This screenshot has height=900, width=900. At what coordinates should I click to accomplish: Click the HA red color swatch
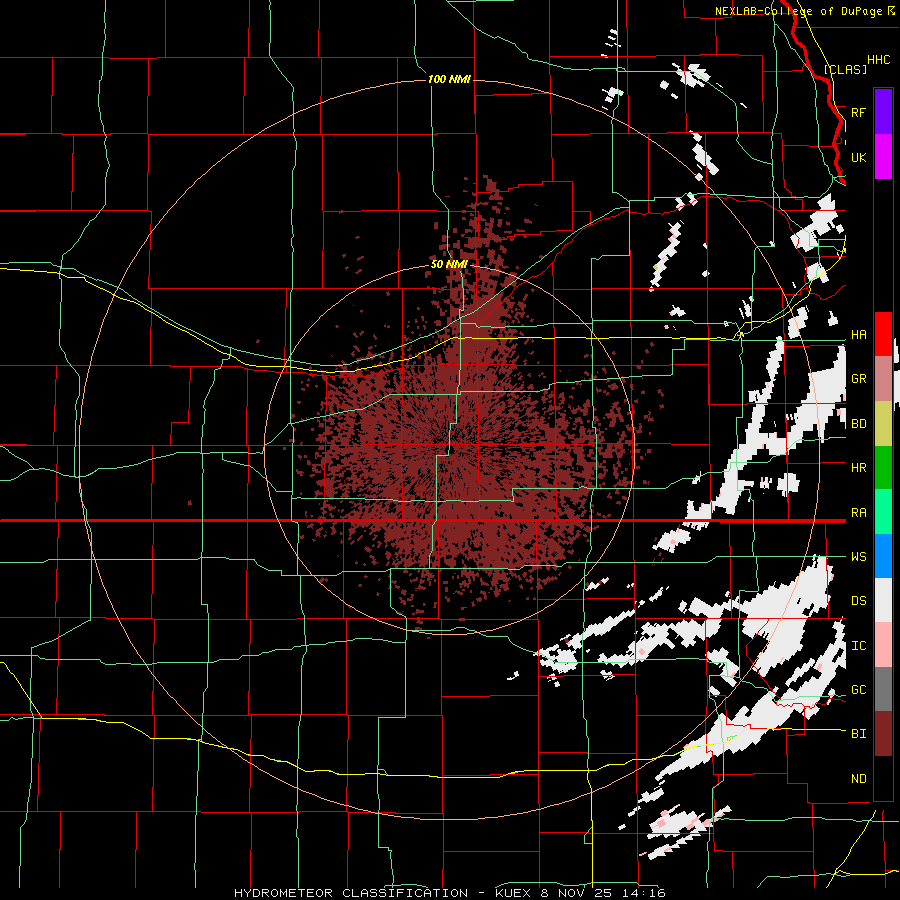click(x=883, y=334)
